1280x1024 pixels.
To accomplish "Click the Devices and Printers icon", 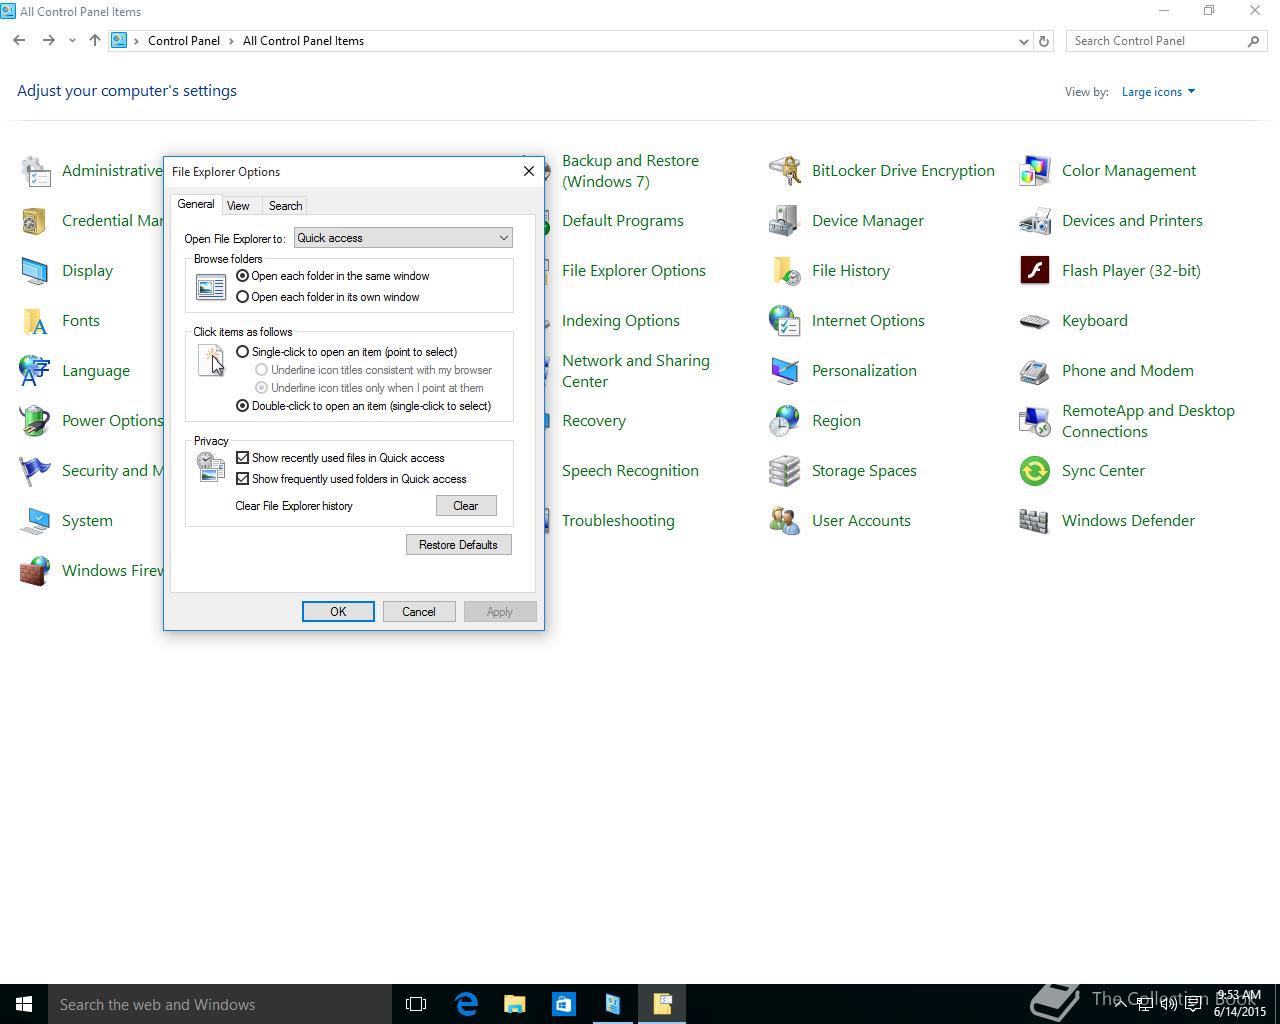I will click(x=1034, y=221).
